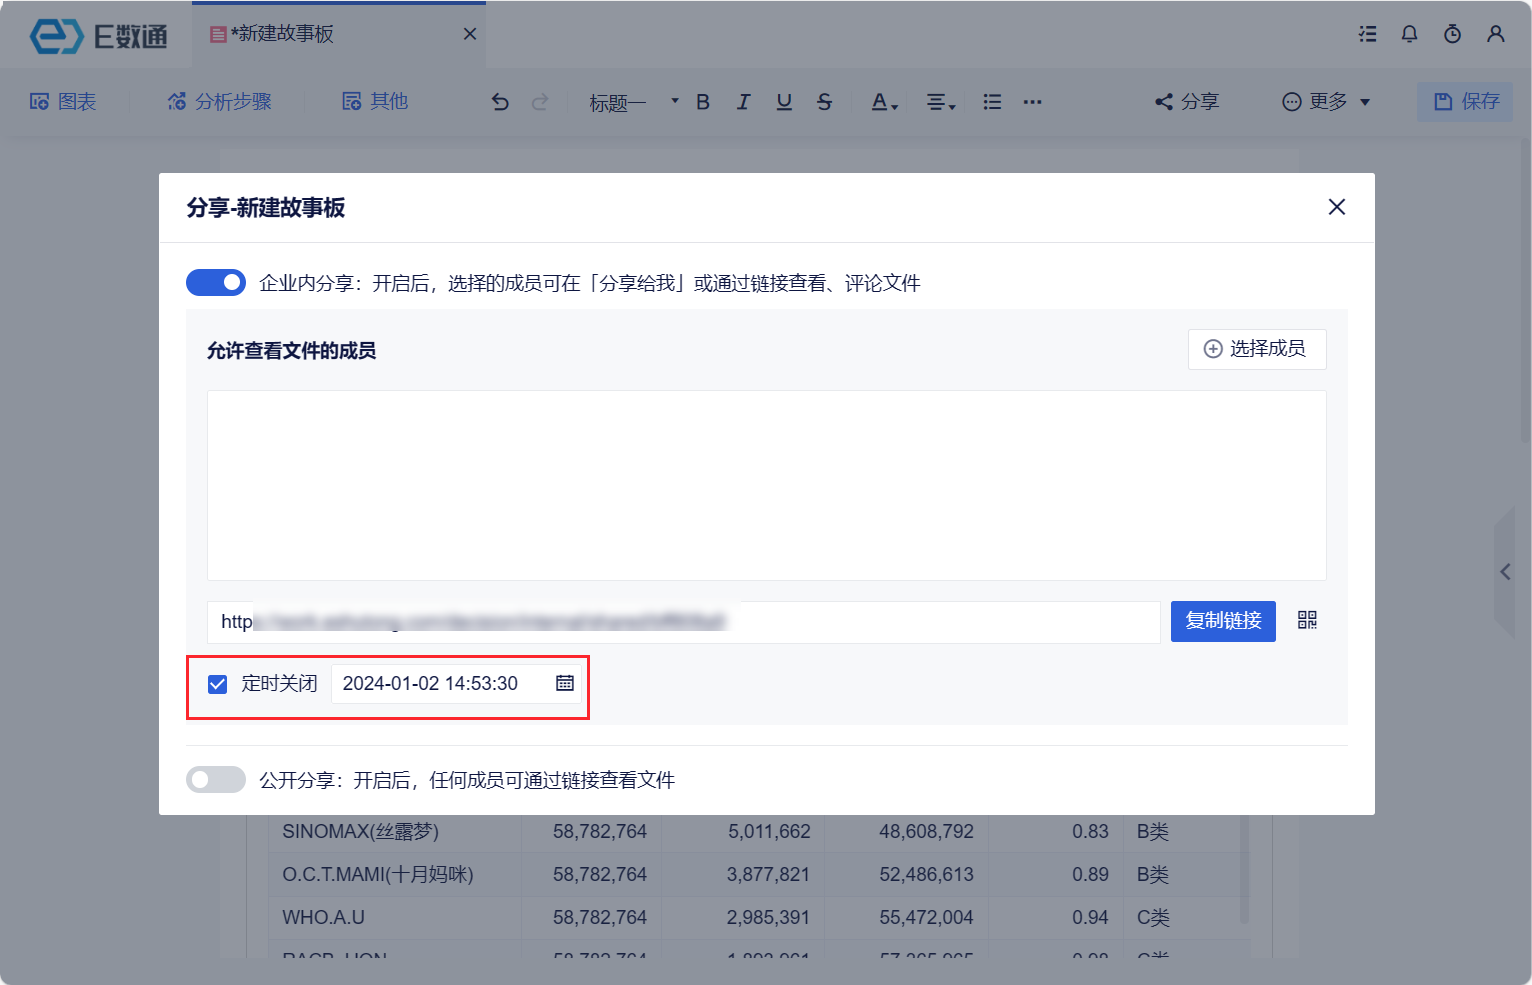This screenshot has height=985, width=1532.
Task: Click the C类 cell in WHO.A.U row
Action: click(1153, 918)
